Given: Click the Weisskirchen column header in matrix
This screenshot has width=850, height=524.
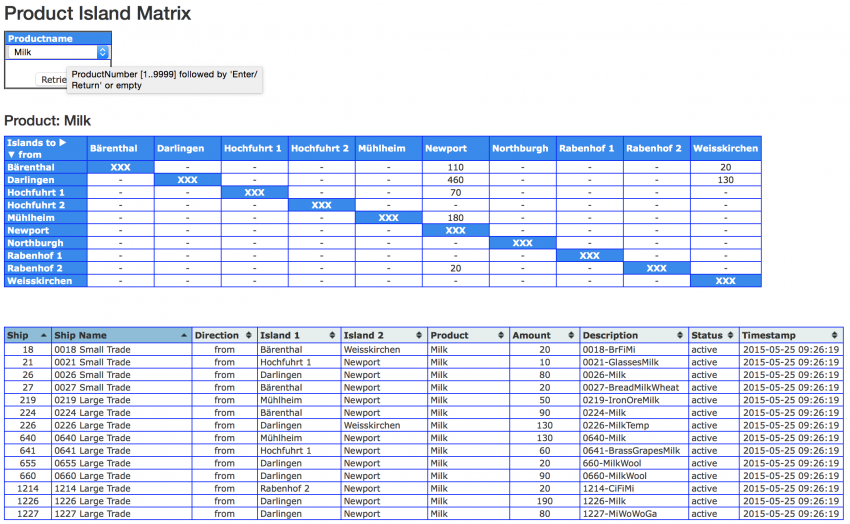Looking at the screenshot, I should 725,148.
